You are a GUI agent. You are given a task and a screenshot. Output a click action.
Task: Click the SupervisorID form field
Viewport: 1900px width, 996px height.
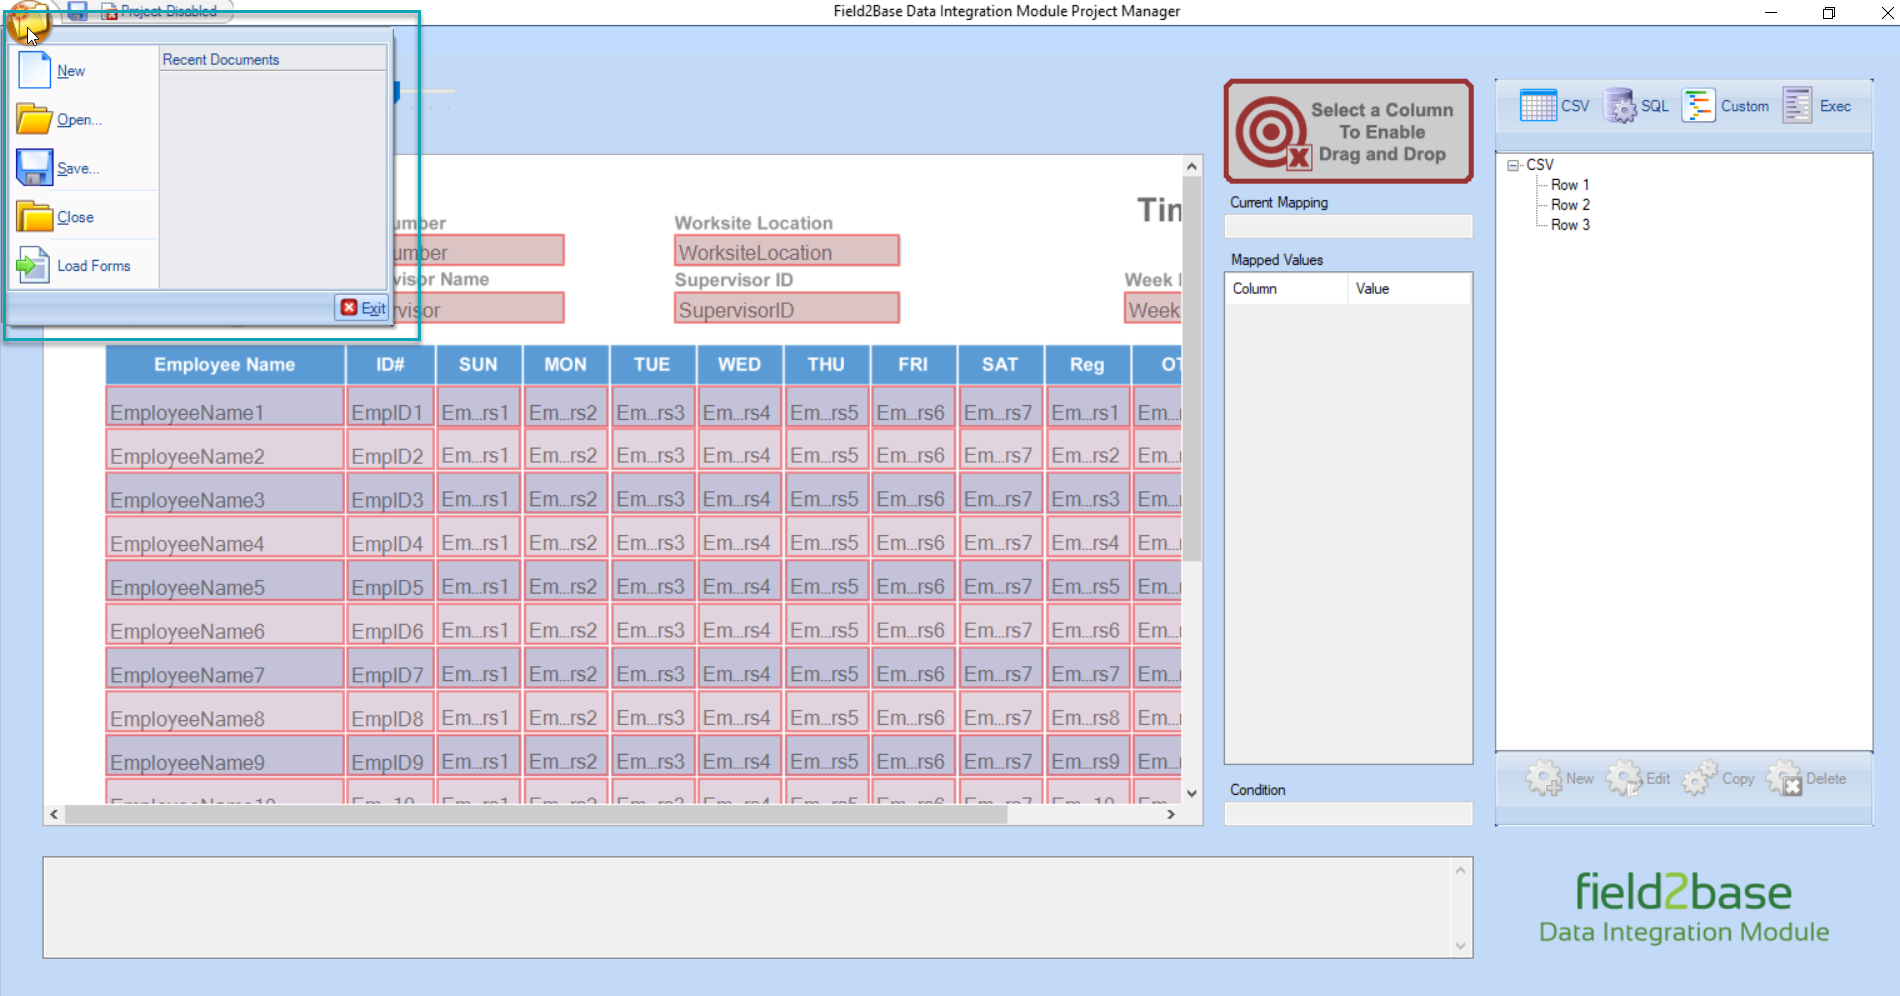click(787, 308)
